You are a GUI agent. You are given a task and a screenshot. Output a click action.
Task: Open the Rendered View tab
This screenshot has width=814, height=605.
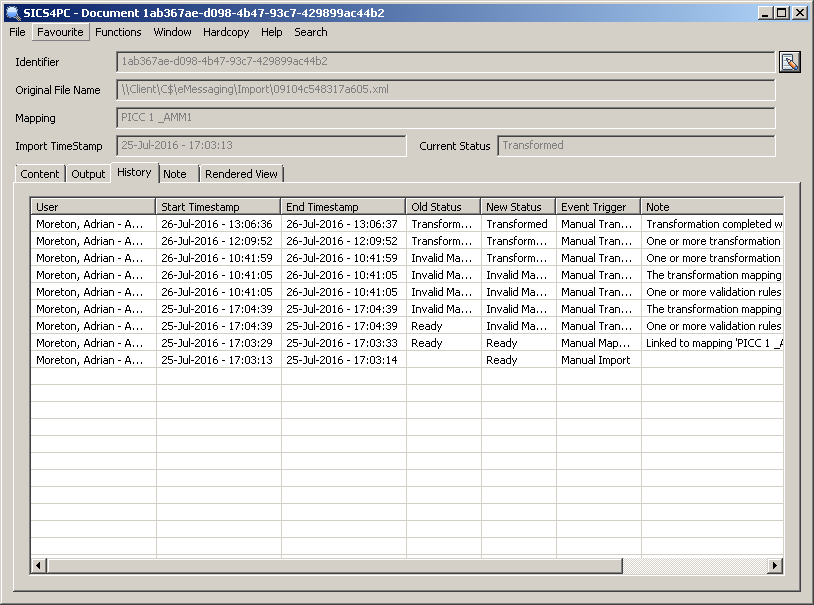[x=241, y=174]
